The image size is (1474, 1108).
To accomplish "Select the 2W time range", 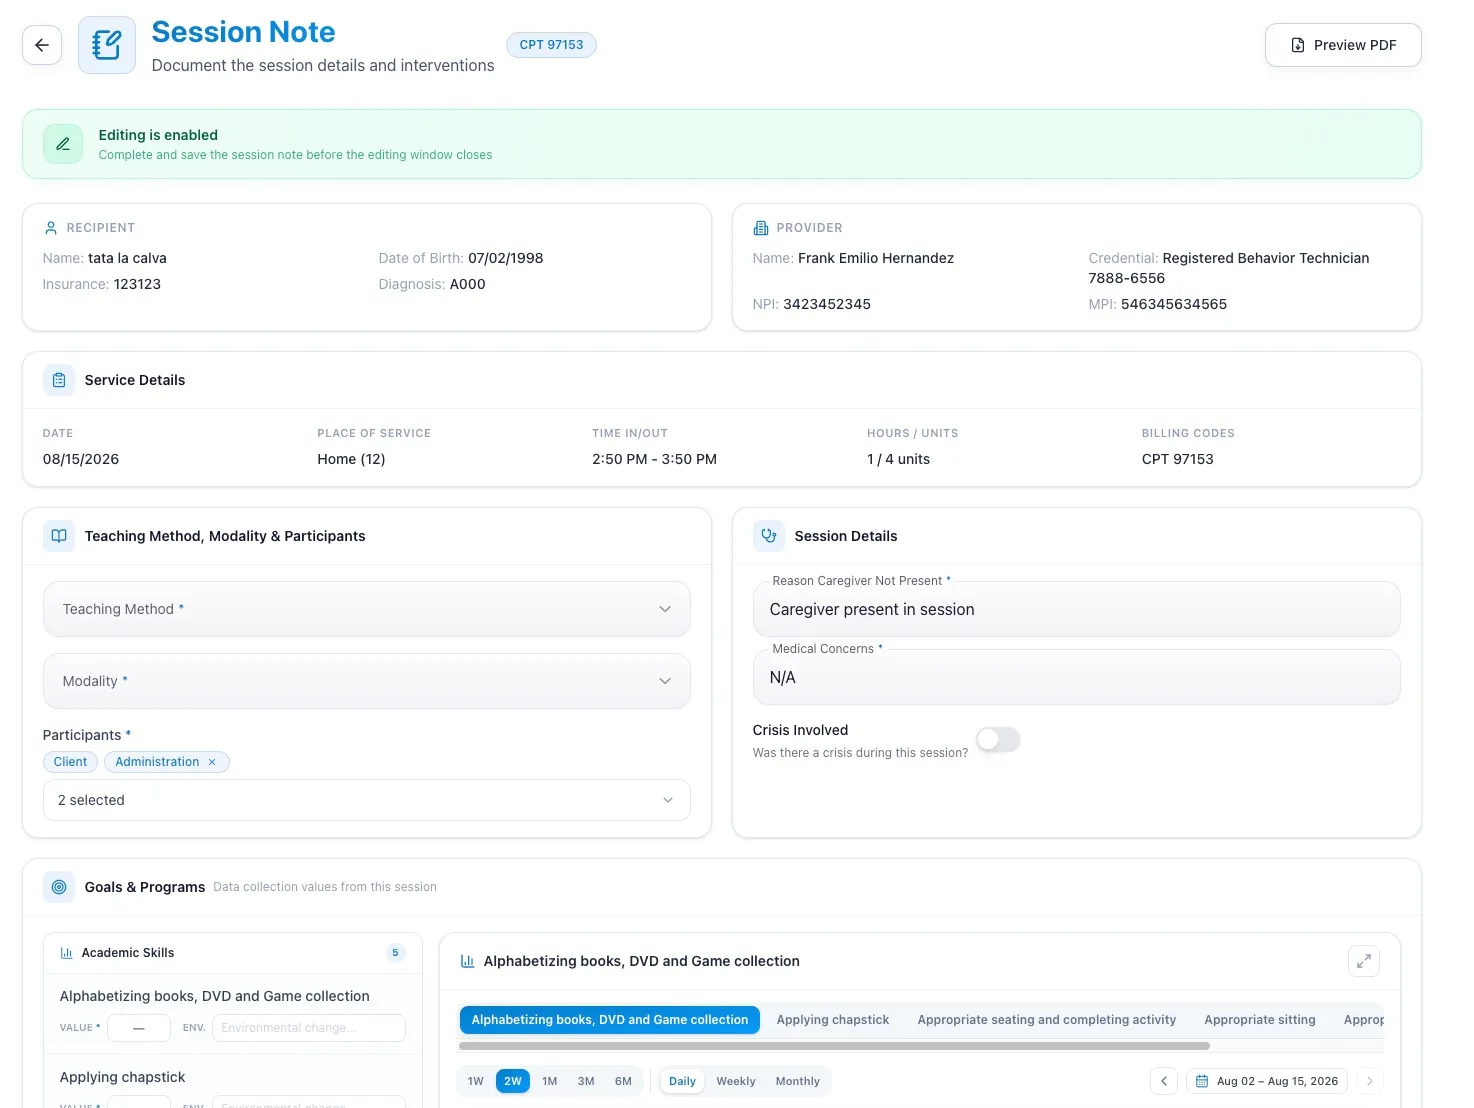I will pyautogui.click(x=513, y=1081).
